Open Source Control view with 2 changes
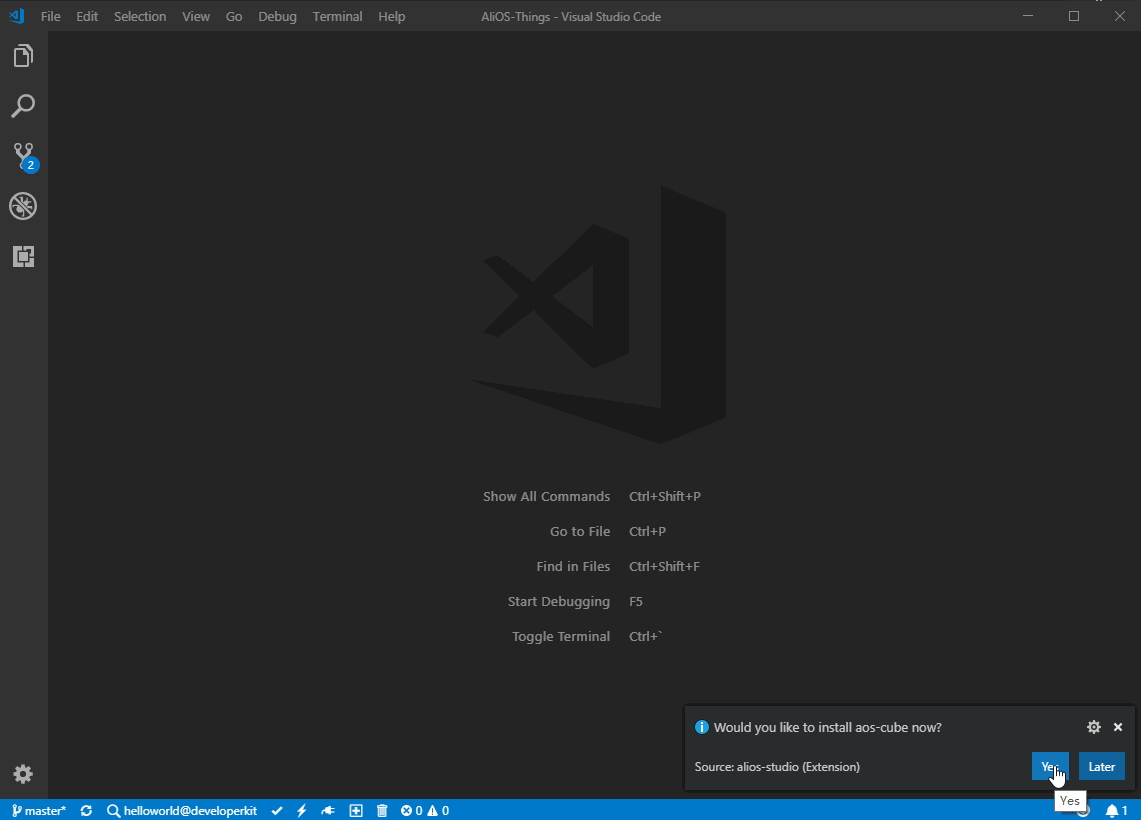 (x=24, y=156)
